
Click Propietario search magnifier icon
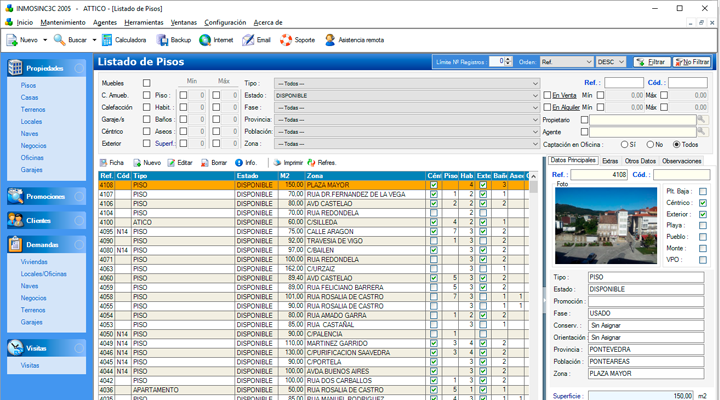[x=702, y=120]
